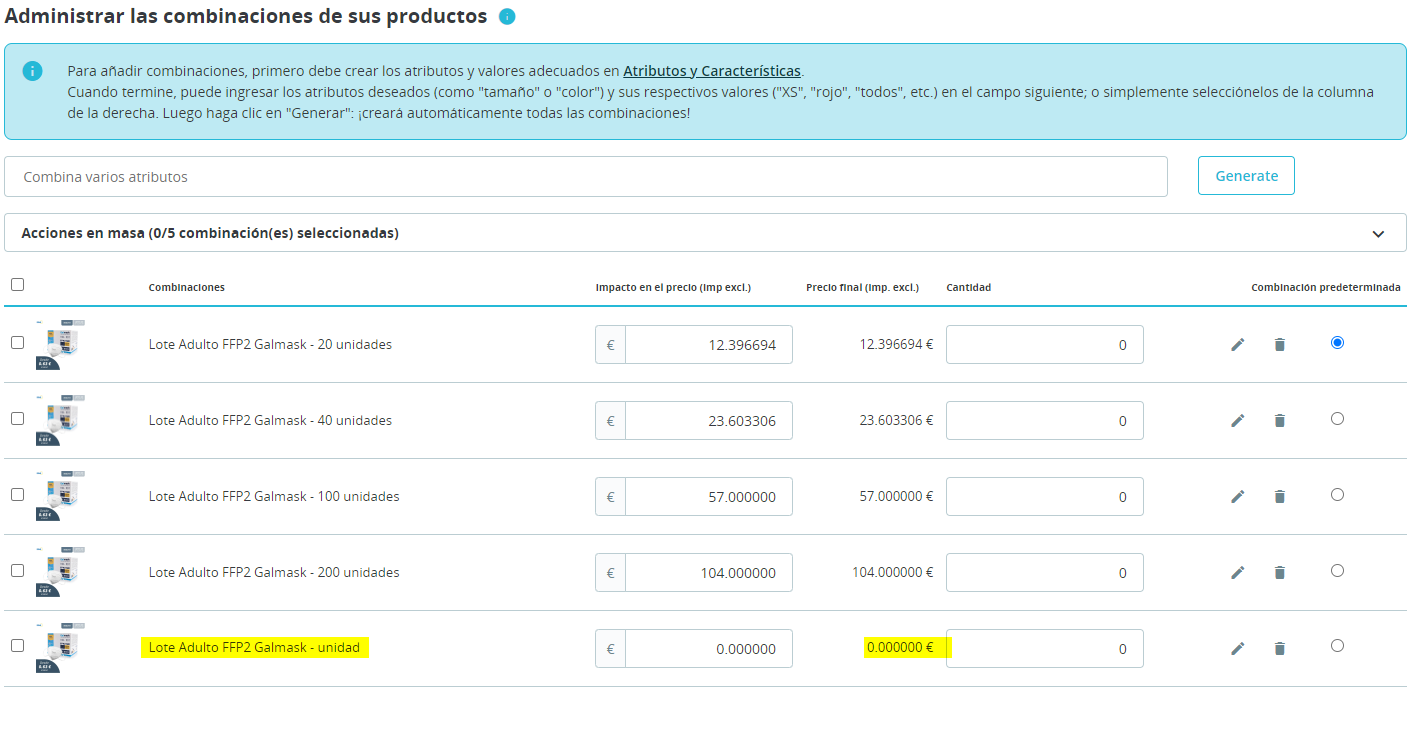The image size is (1422, 740).
Task: Click final price '23.603306 €'
Action: point(896,420)
